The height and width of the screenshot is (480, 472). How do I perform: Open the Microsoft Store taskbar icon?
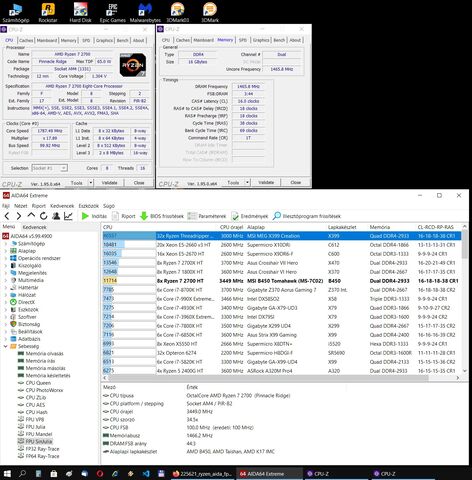(x=54, y=473)
